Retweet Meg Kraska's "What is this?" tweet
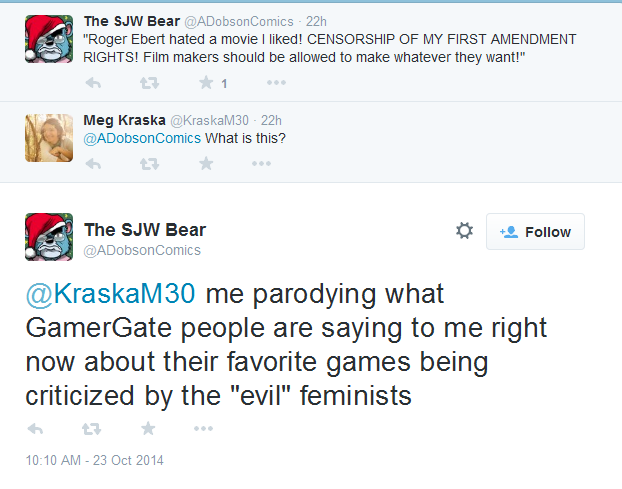Viewport: 622px width, 489px height. coord(149,163)
